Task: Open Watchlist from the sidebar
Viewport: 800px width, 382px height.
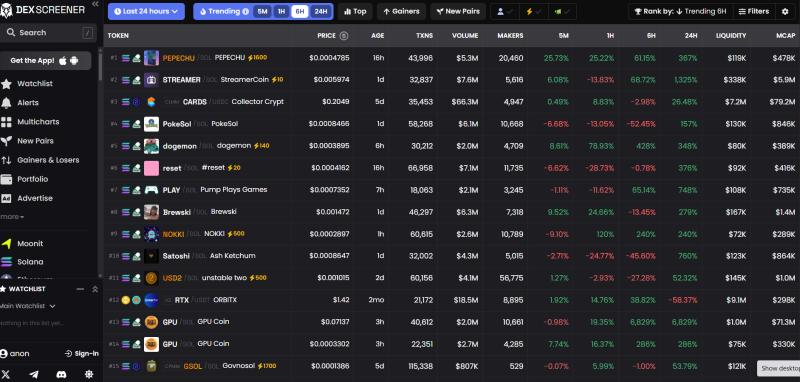Action: 34,83
